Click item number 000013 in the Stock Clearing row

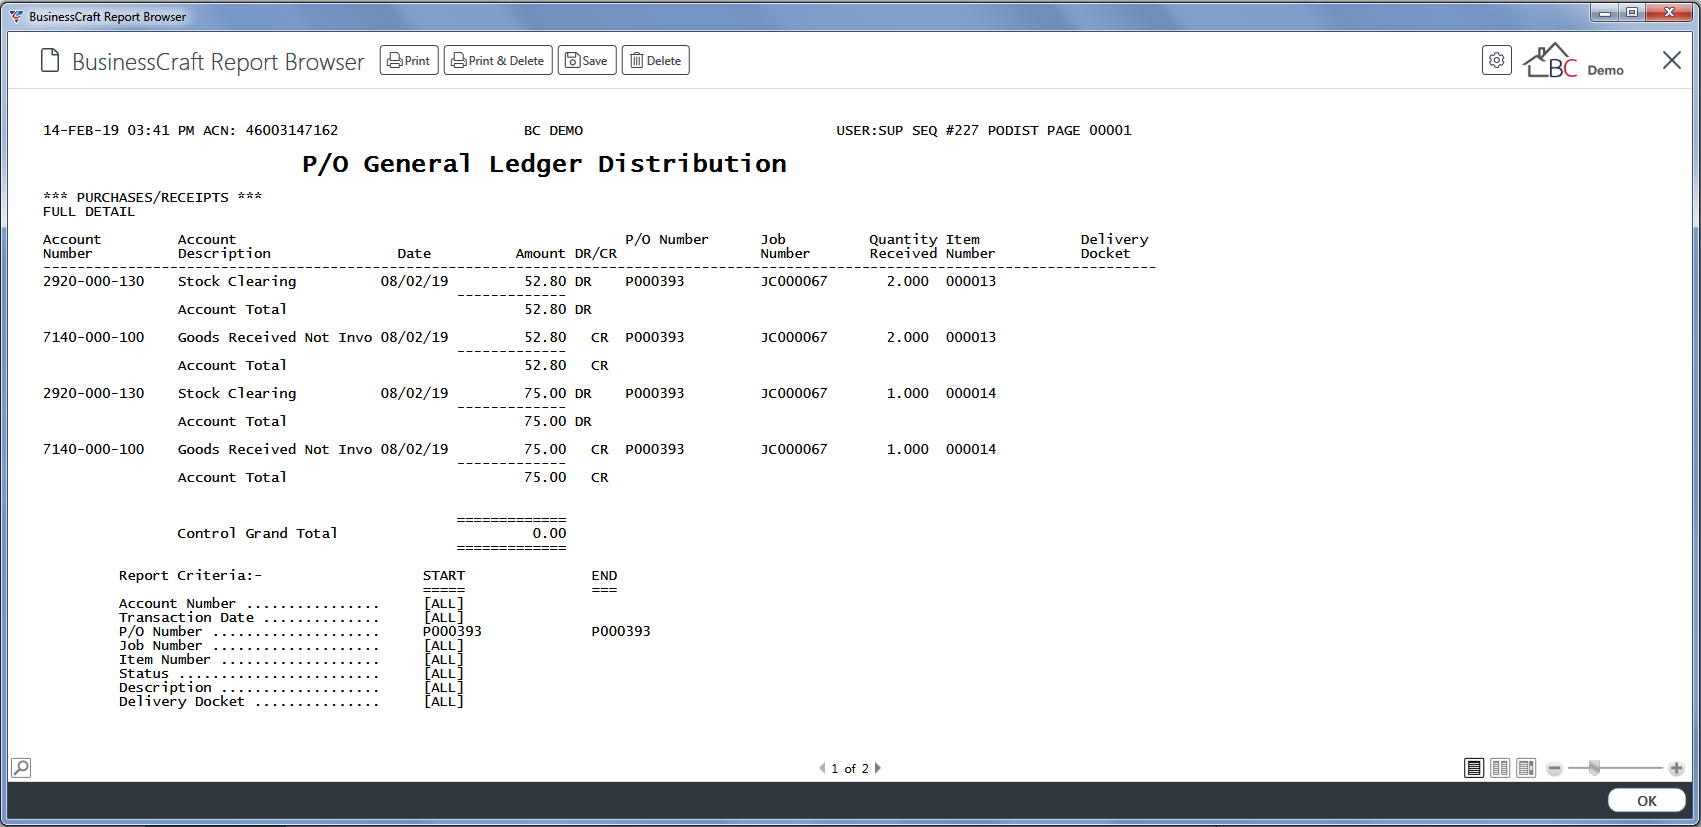tap(971, 282)
